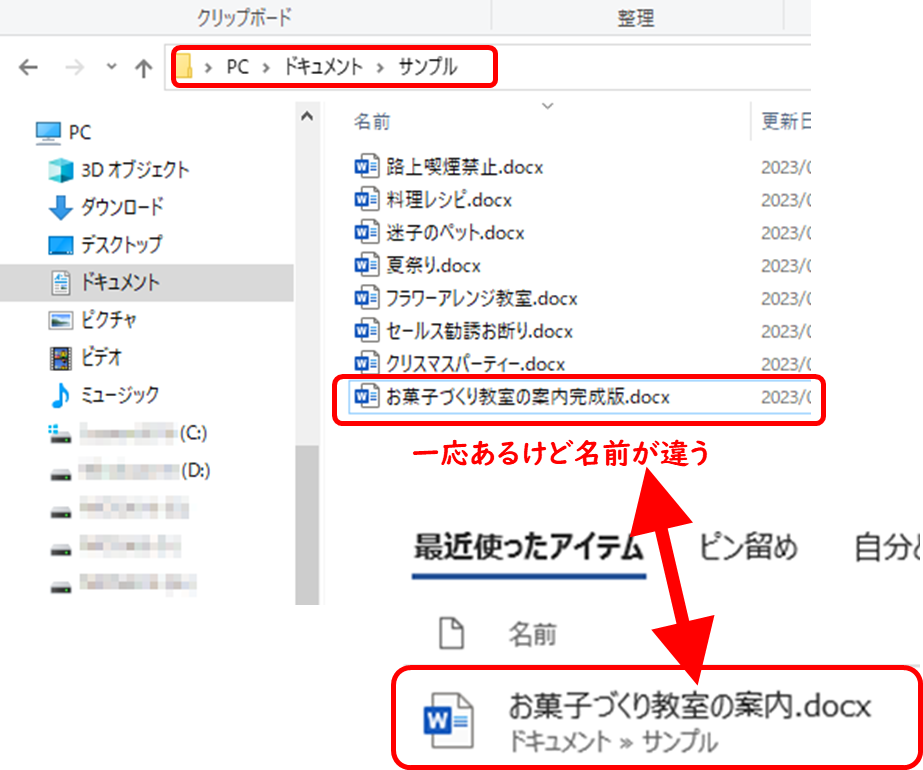This screenshot has width=923, height=770.
Task: Click Word icon of 夏祭り.docx
Action: tap(366, 266)
